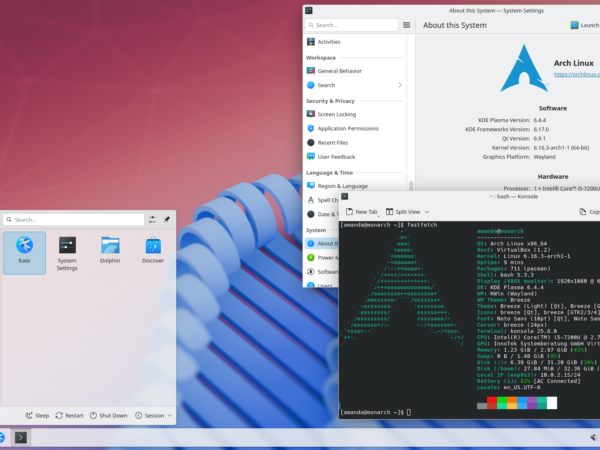The width and height of the screenshot is (600, 450).
Task: Click the Copy button in Konsole
Action: [589, 212]
